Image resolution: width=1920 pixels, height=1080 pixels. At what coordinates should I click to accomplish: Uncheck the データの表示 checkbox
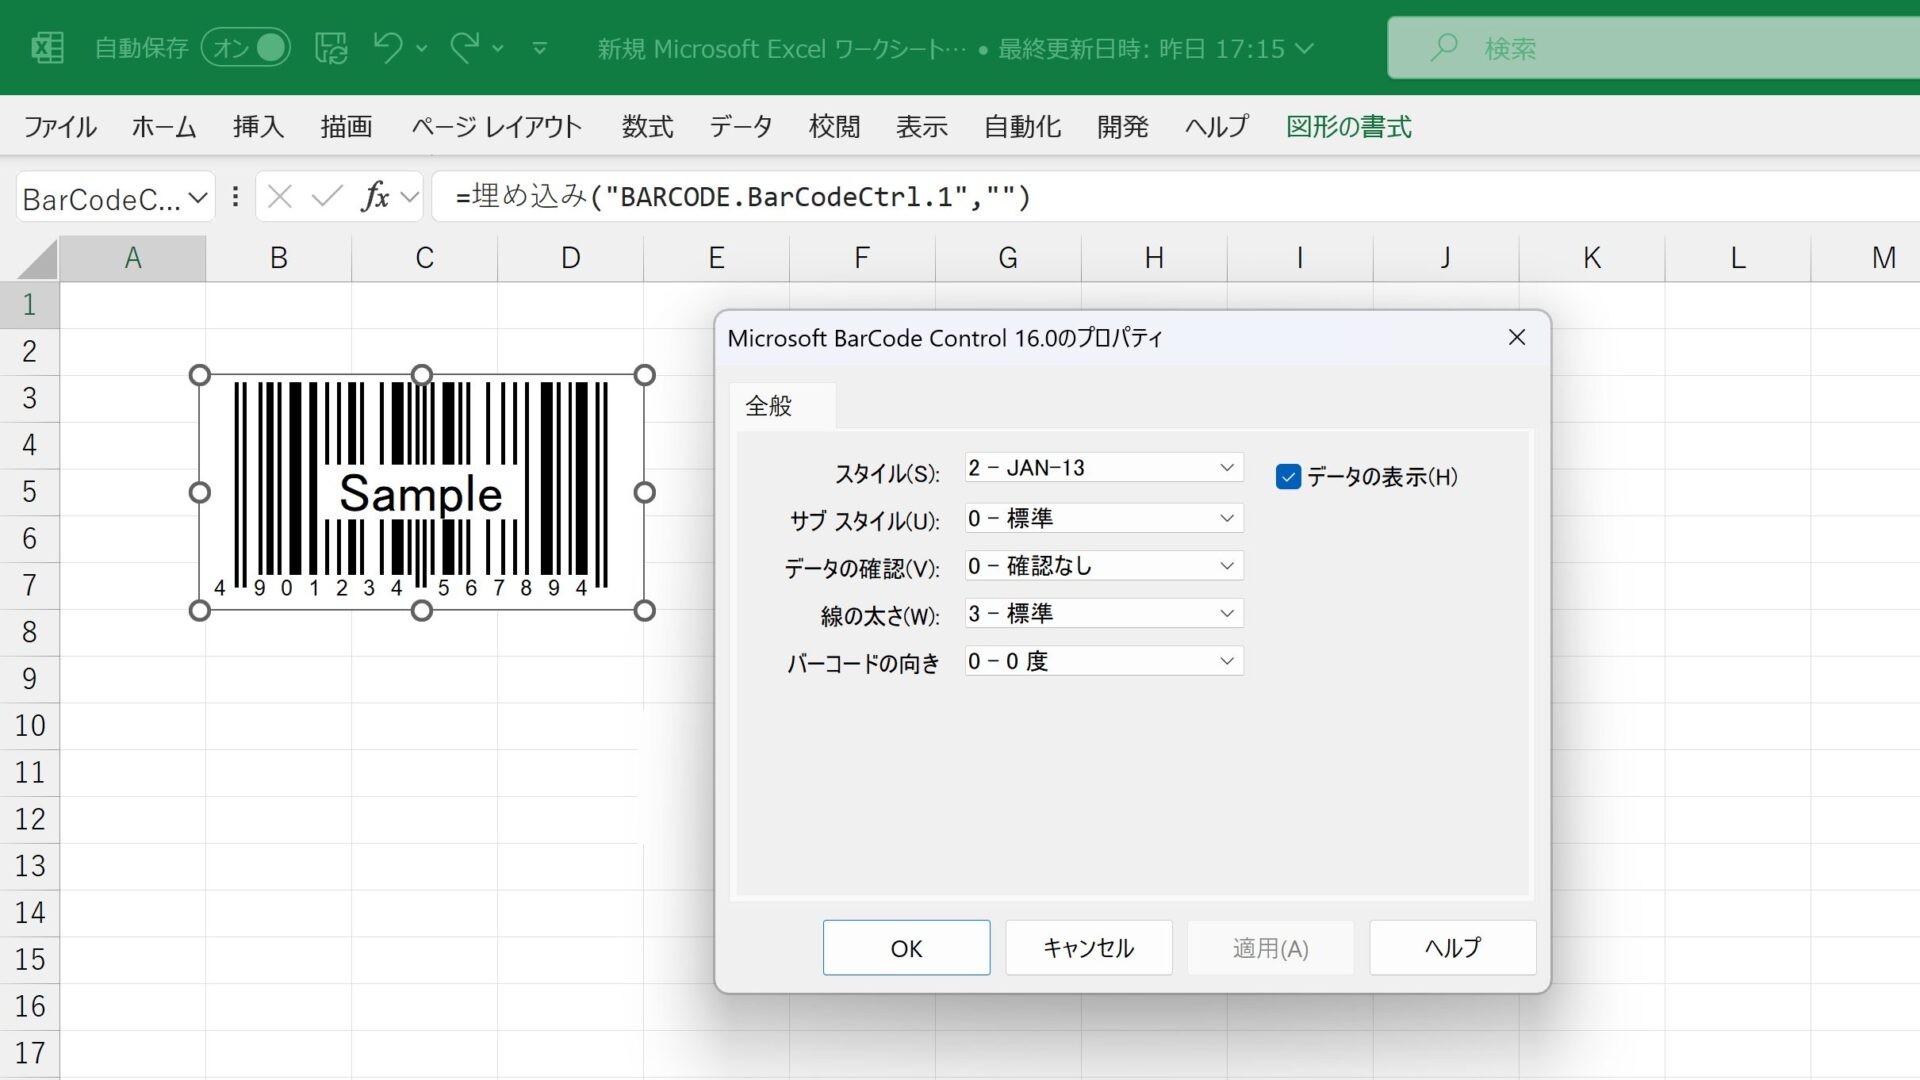click(1288, 477)
